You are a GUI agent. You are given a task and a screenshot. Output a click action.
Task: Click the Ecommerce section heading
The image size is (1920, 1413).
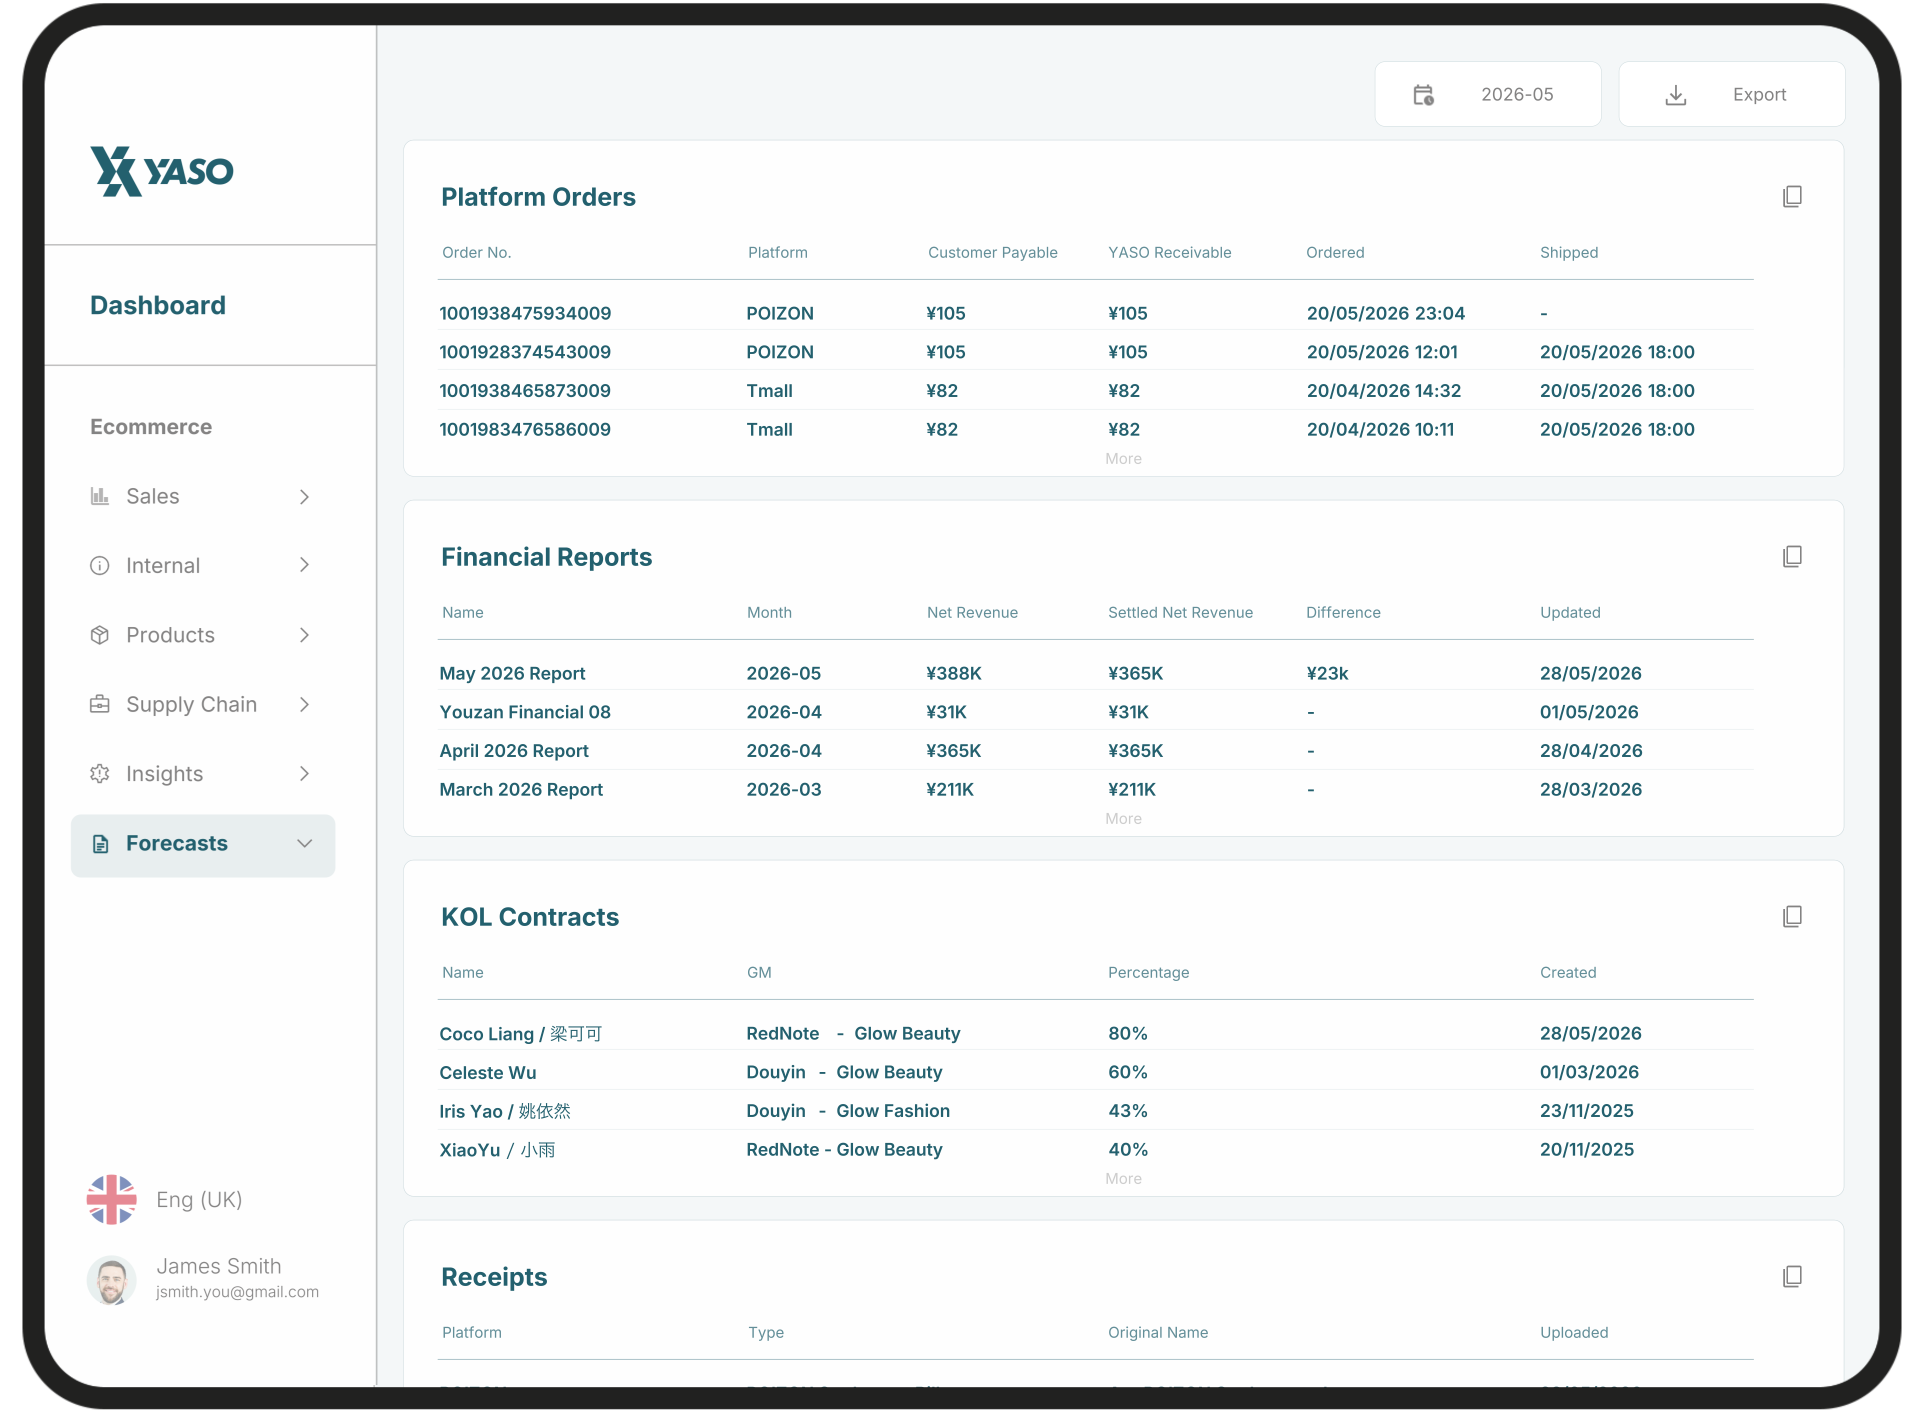click(x=151, y=427)
